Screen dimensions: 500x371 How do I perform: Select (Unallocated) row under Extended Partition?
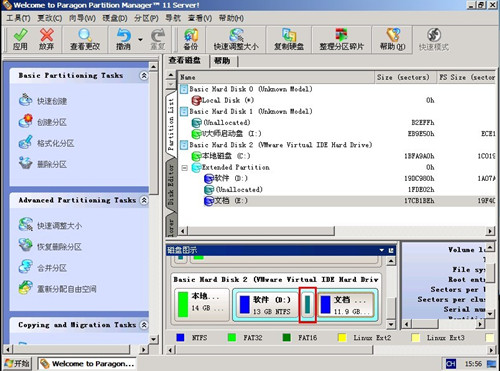[233, 190]
